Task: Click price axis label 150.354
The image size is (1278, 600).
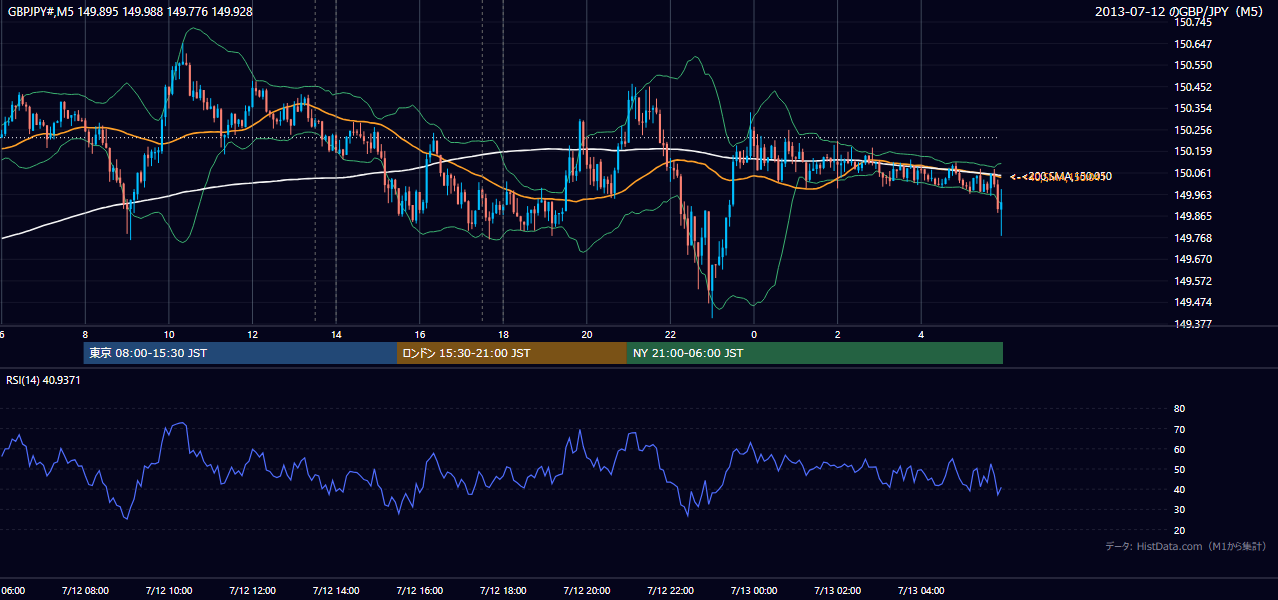Action: 1194,108
